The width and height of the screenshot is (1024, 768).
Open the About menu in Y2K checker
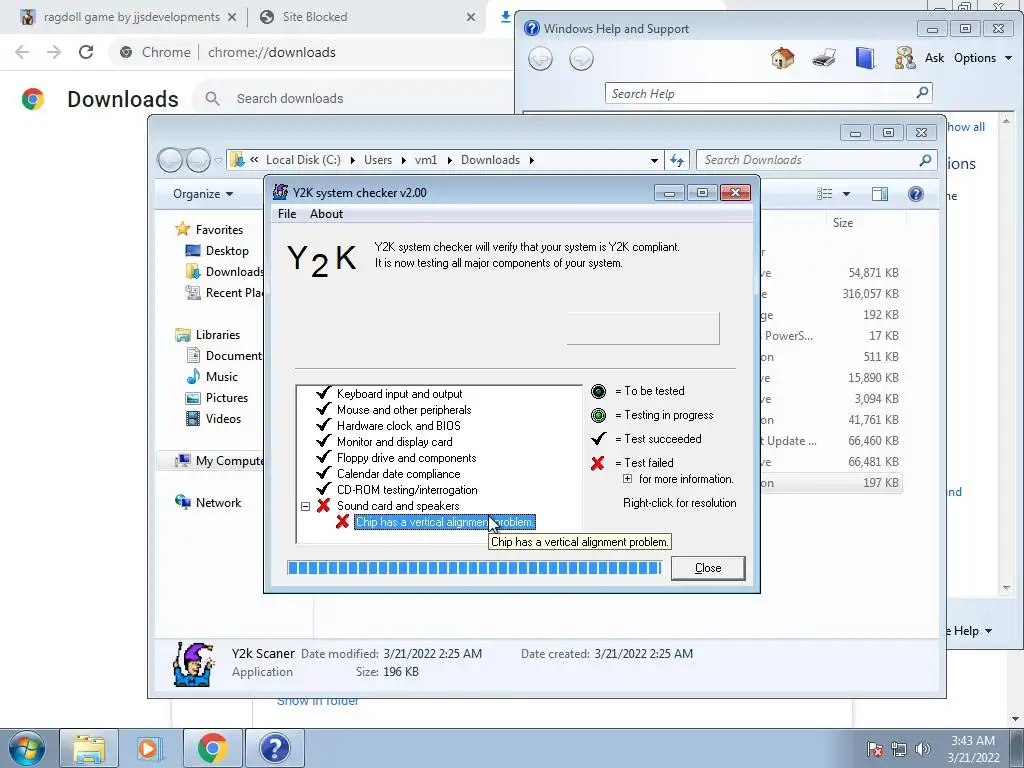326,214
